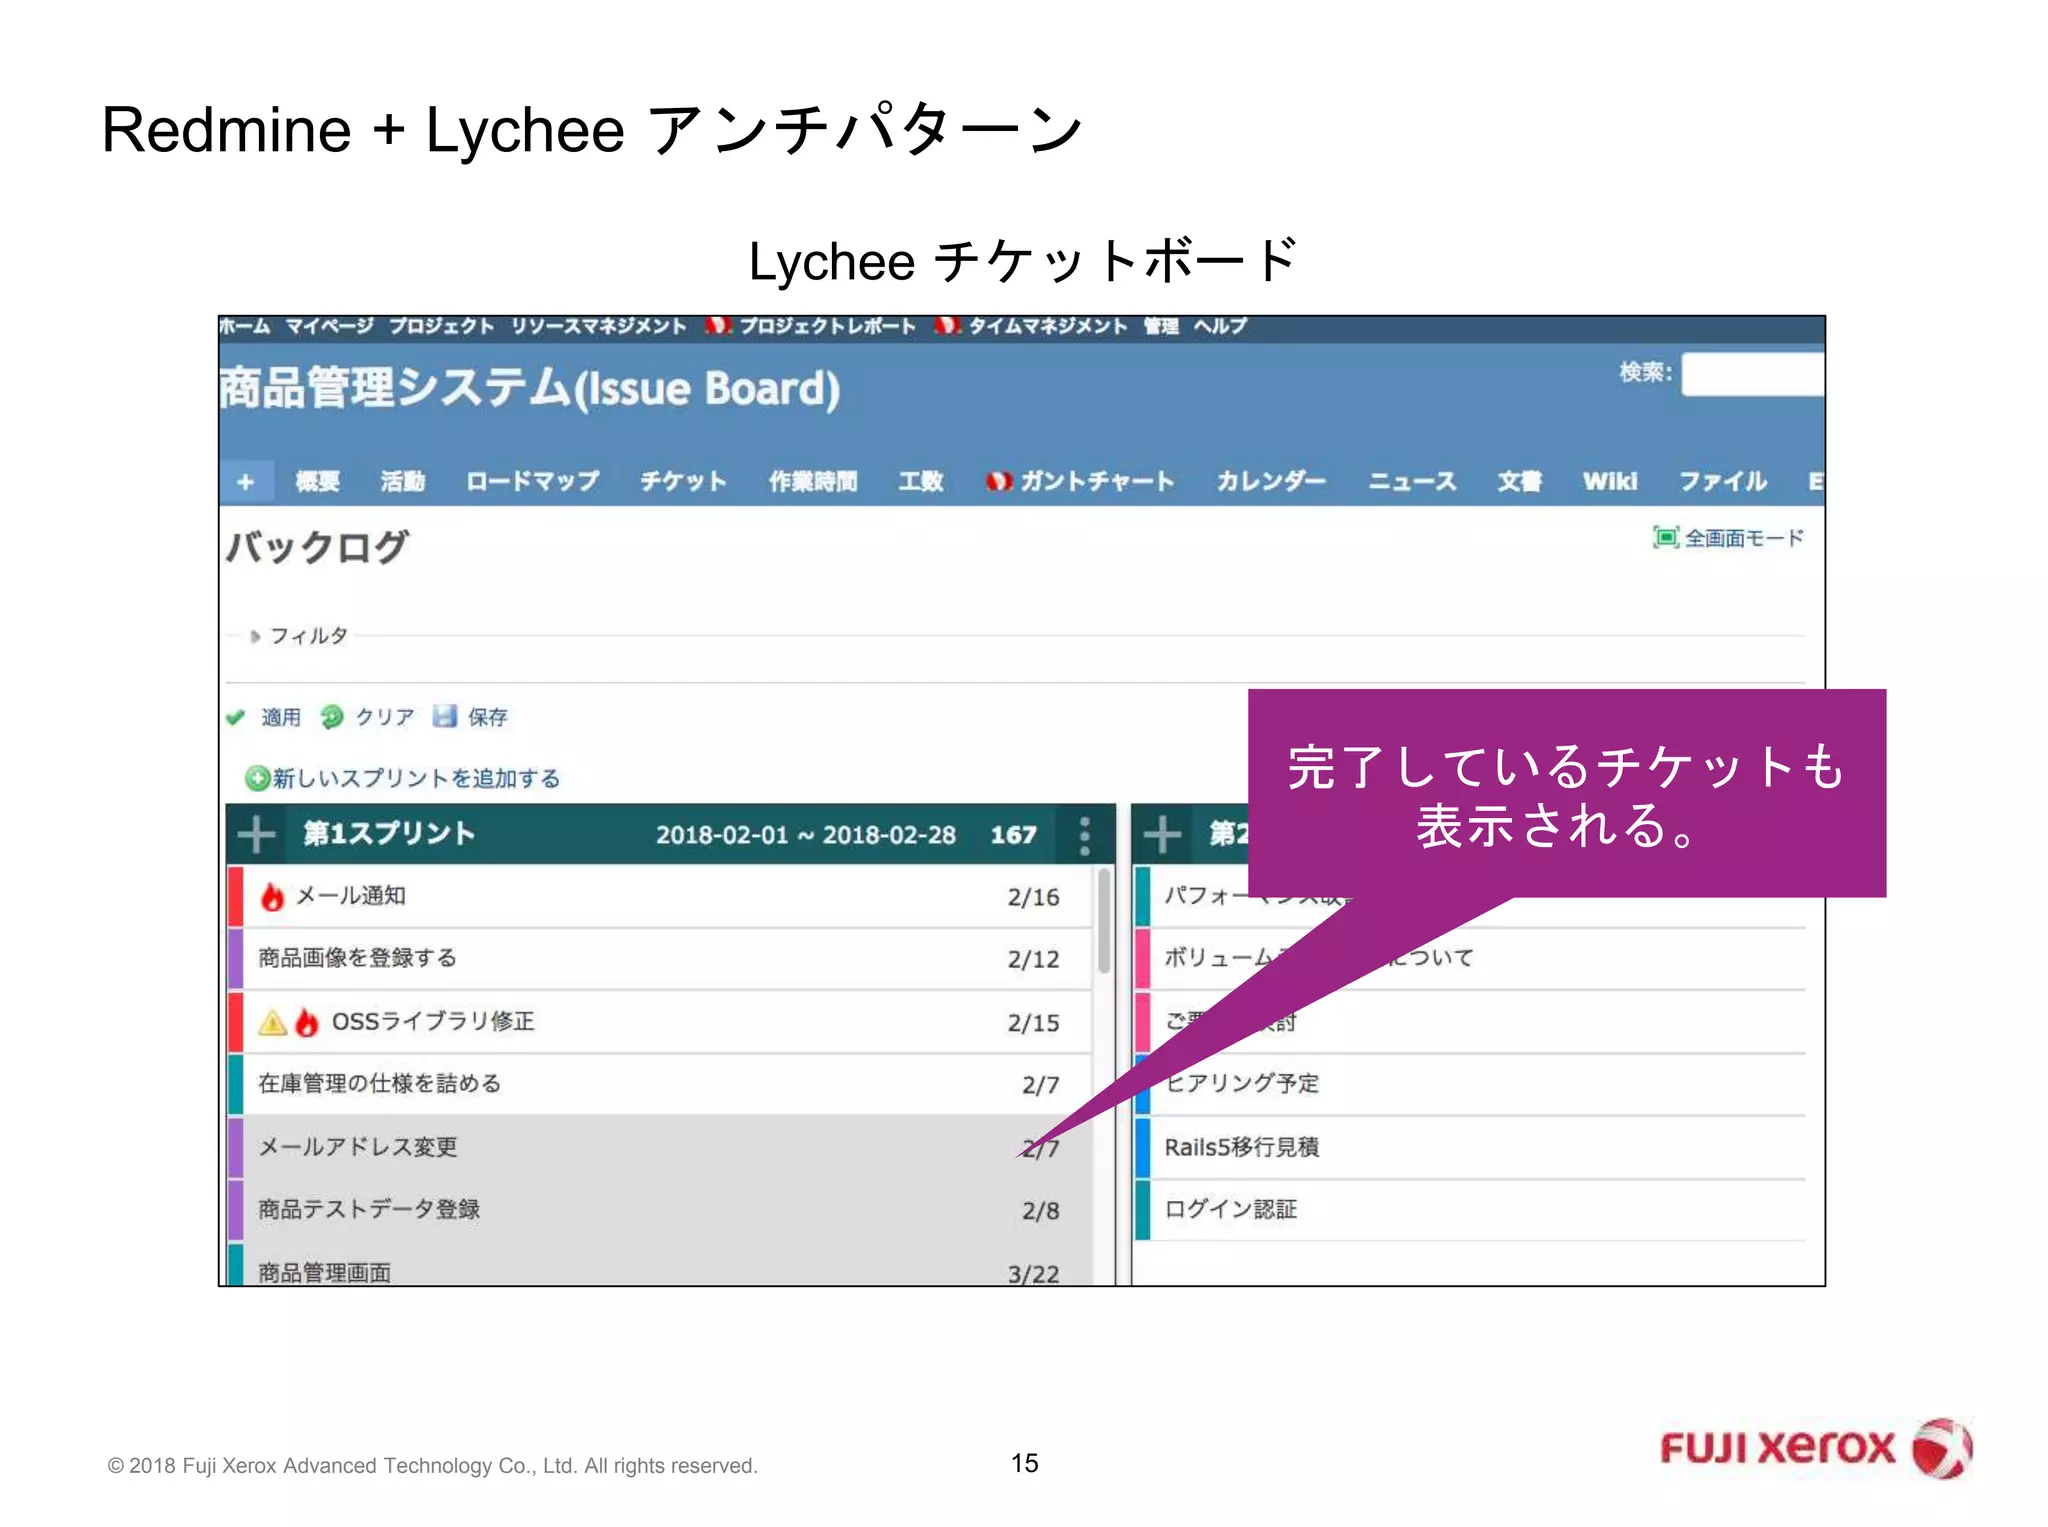Click the 第1スプリント list scrollbar
The width and height of the screenshot is (2048, 1527).
pyautogui.click(x=1103, y=921)
